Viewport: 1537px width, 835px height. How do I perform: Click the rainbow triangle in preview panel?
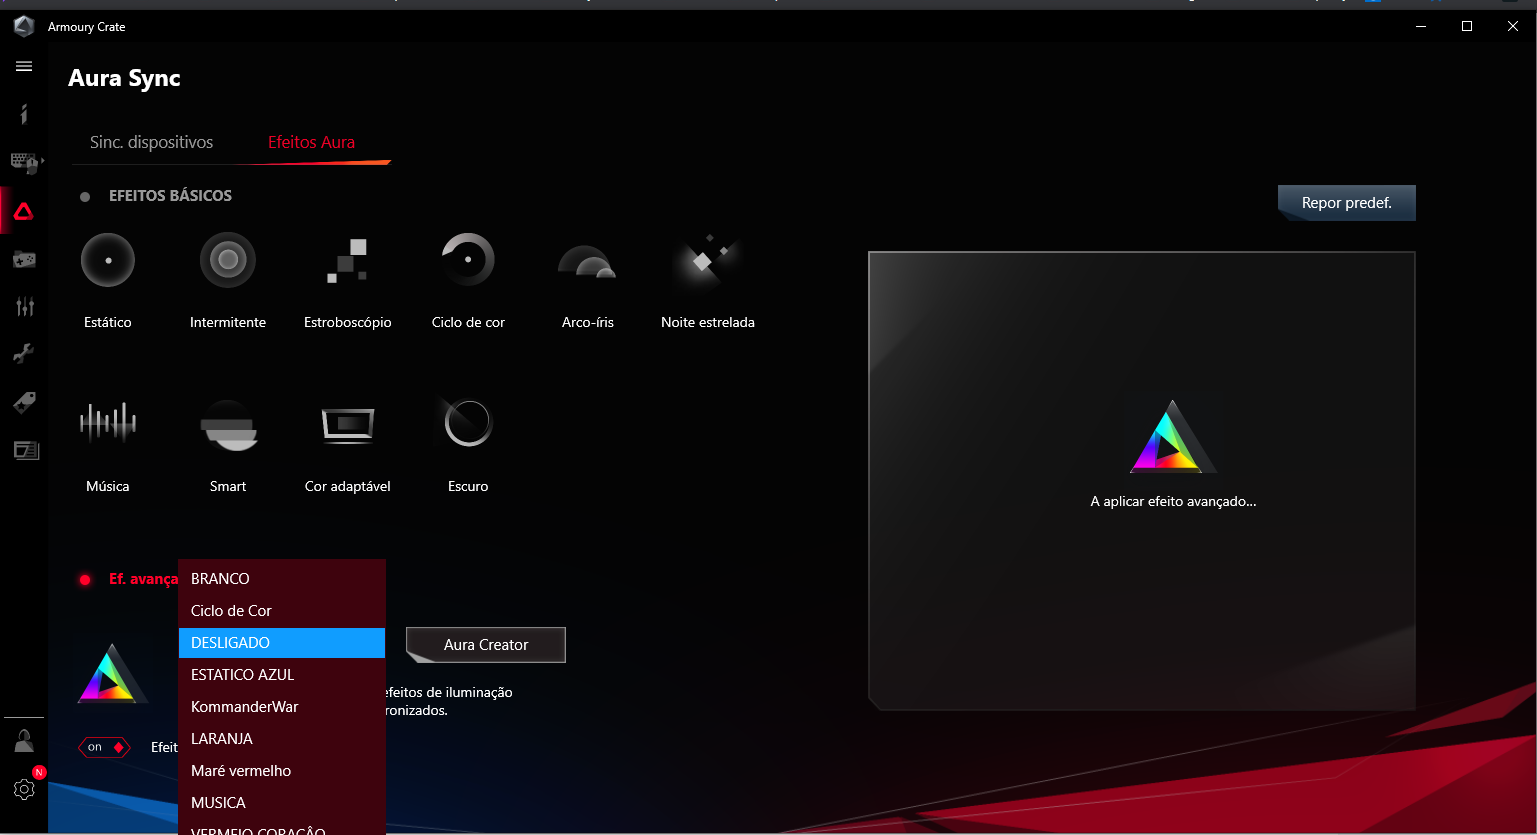(x=1171, y=438)
